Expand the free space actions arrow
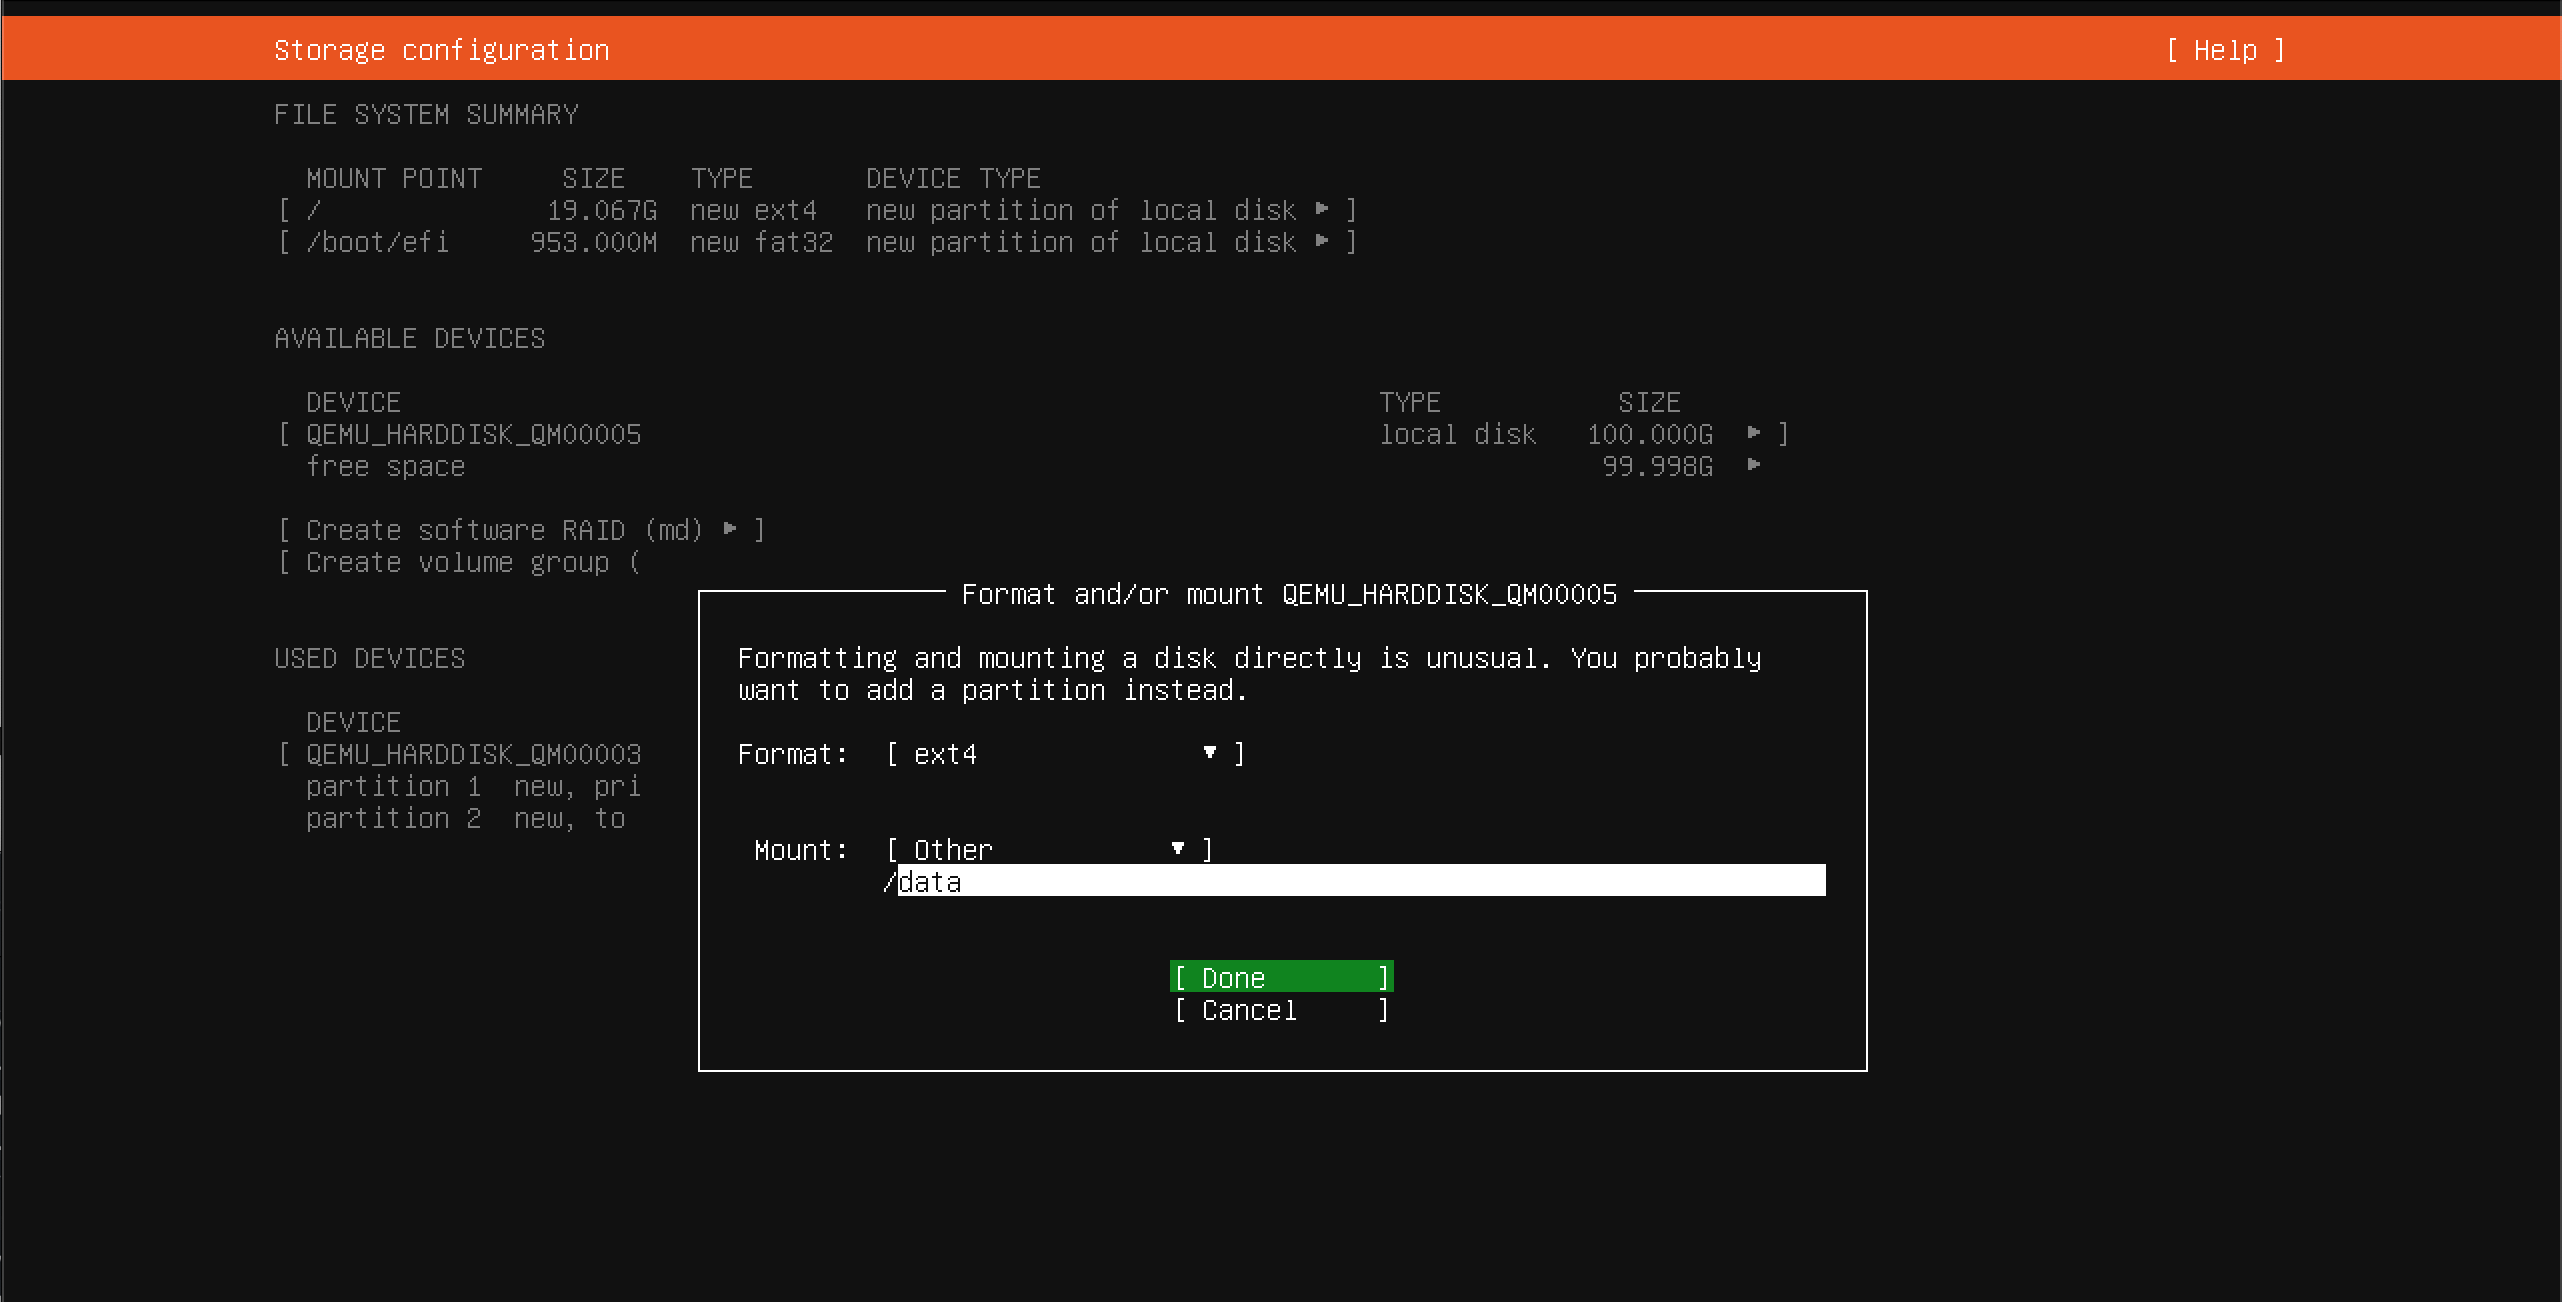Screen dimensions: 2562x1302 pyautogui.click(x=1753, y=464)
